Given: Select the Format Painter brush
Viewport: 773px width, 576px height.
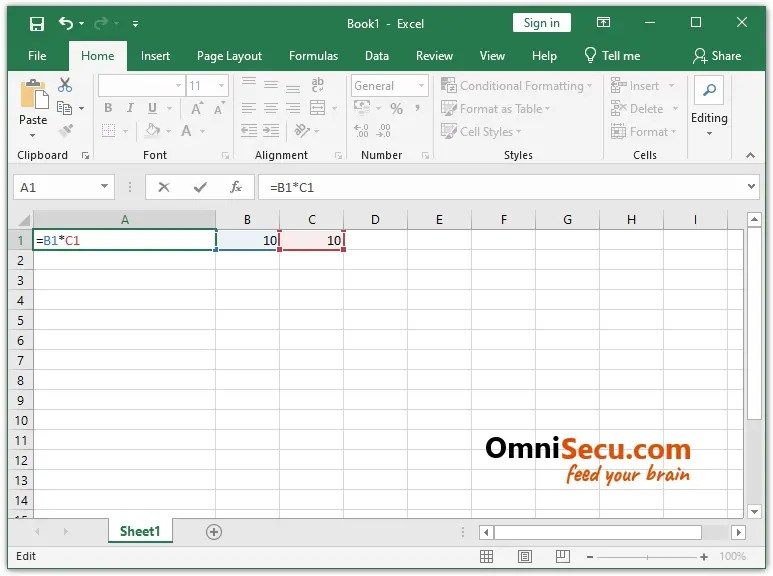Looking at the screenshot, I should pos(66,130).
